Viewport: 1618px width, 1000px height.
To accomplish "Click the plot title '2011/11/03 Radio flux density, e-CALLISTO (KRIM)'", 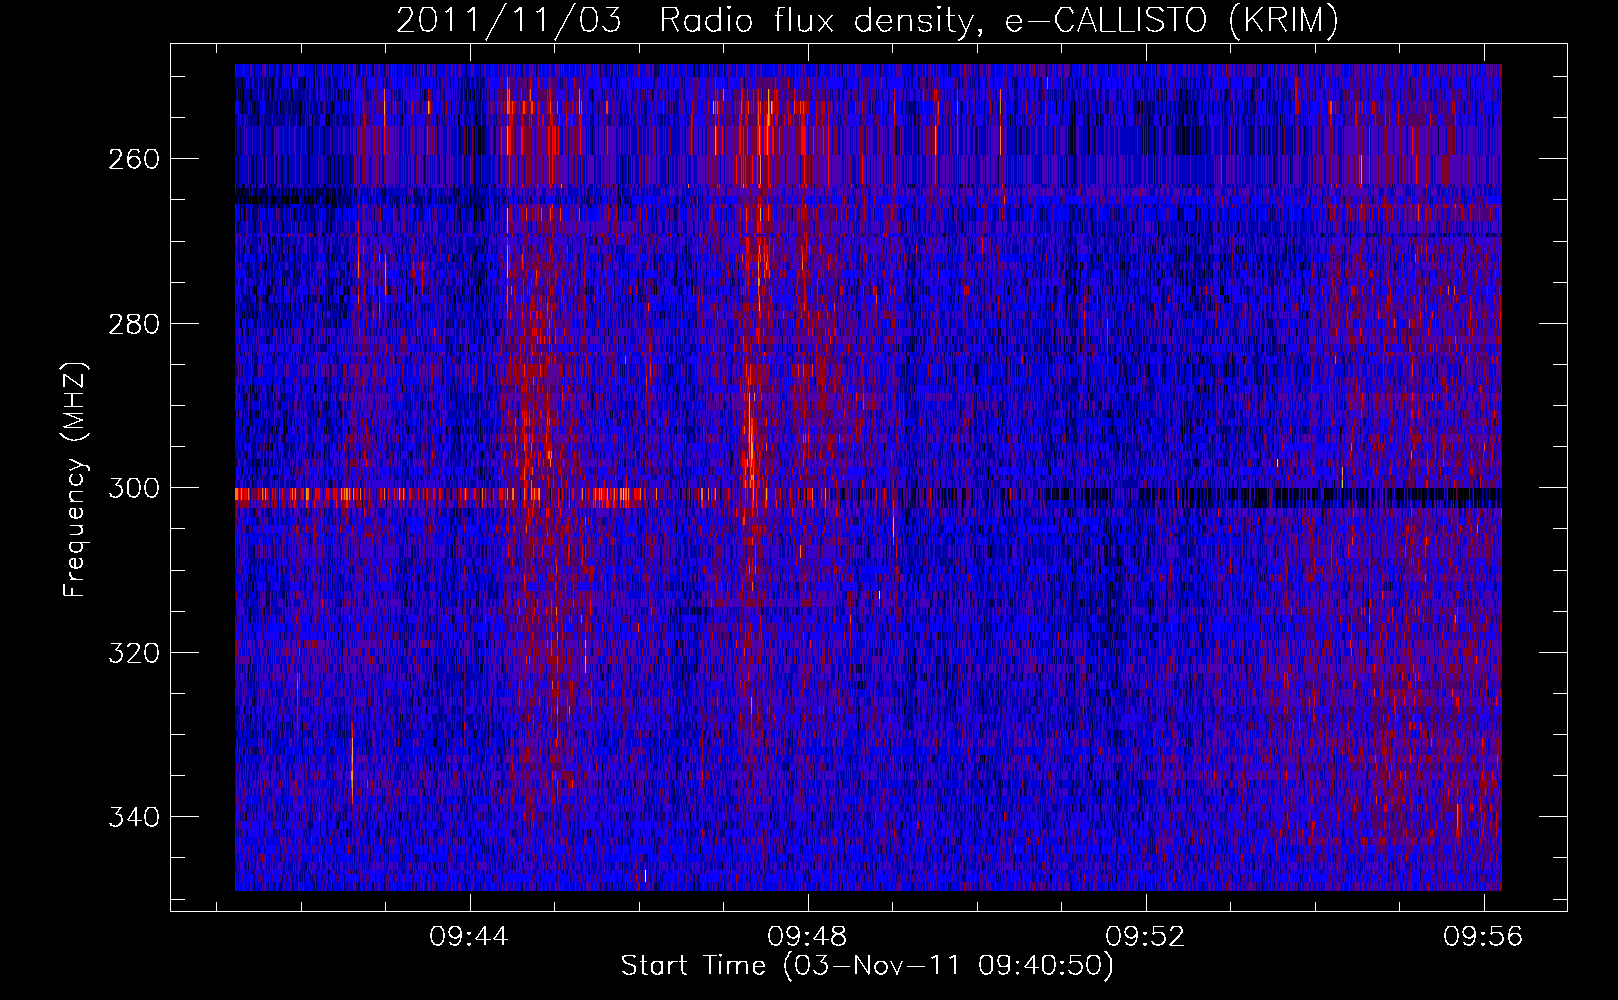I will pyautogui.click(x=867, y=20).
